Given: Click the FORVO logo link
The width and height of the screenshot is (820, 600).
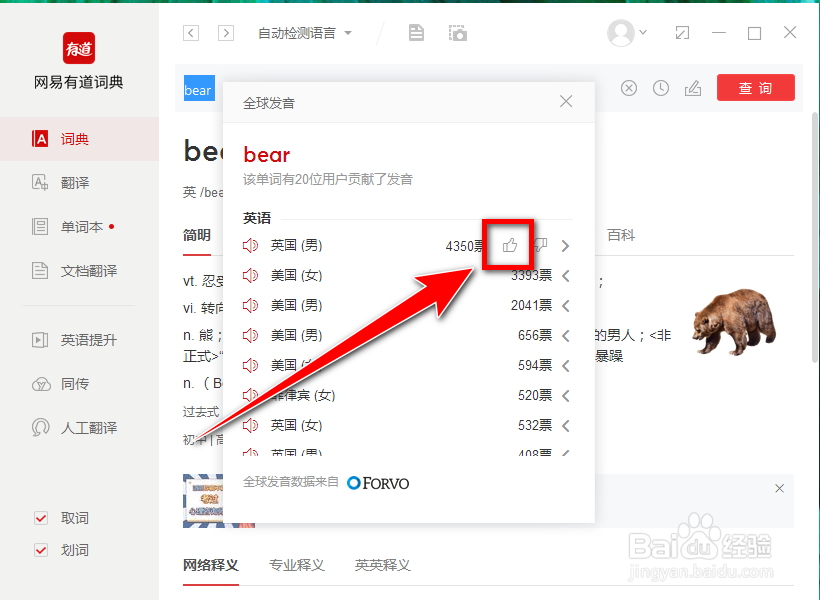Looking at the screenshot, I should click(378, 483).
